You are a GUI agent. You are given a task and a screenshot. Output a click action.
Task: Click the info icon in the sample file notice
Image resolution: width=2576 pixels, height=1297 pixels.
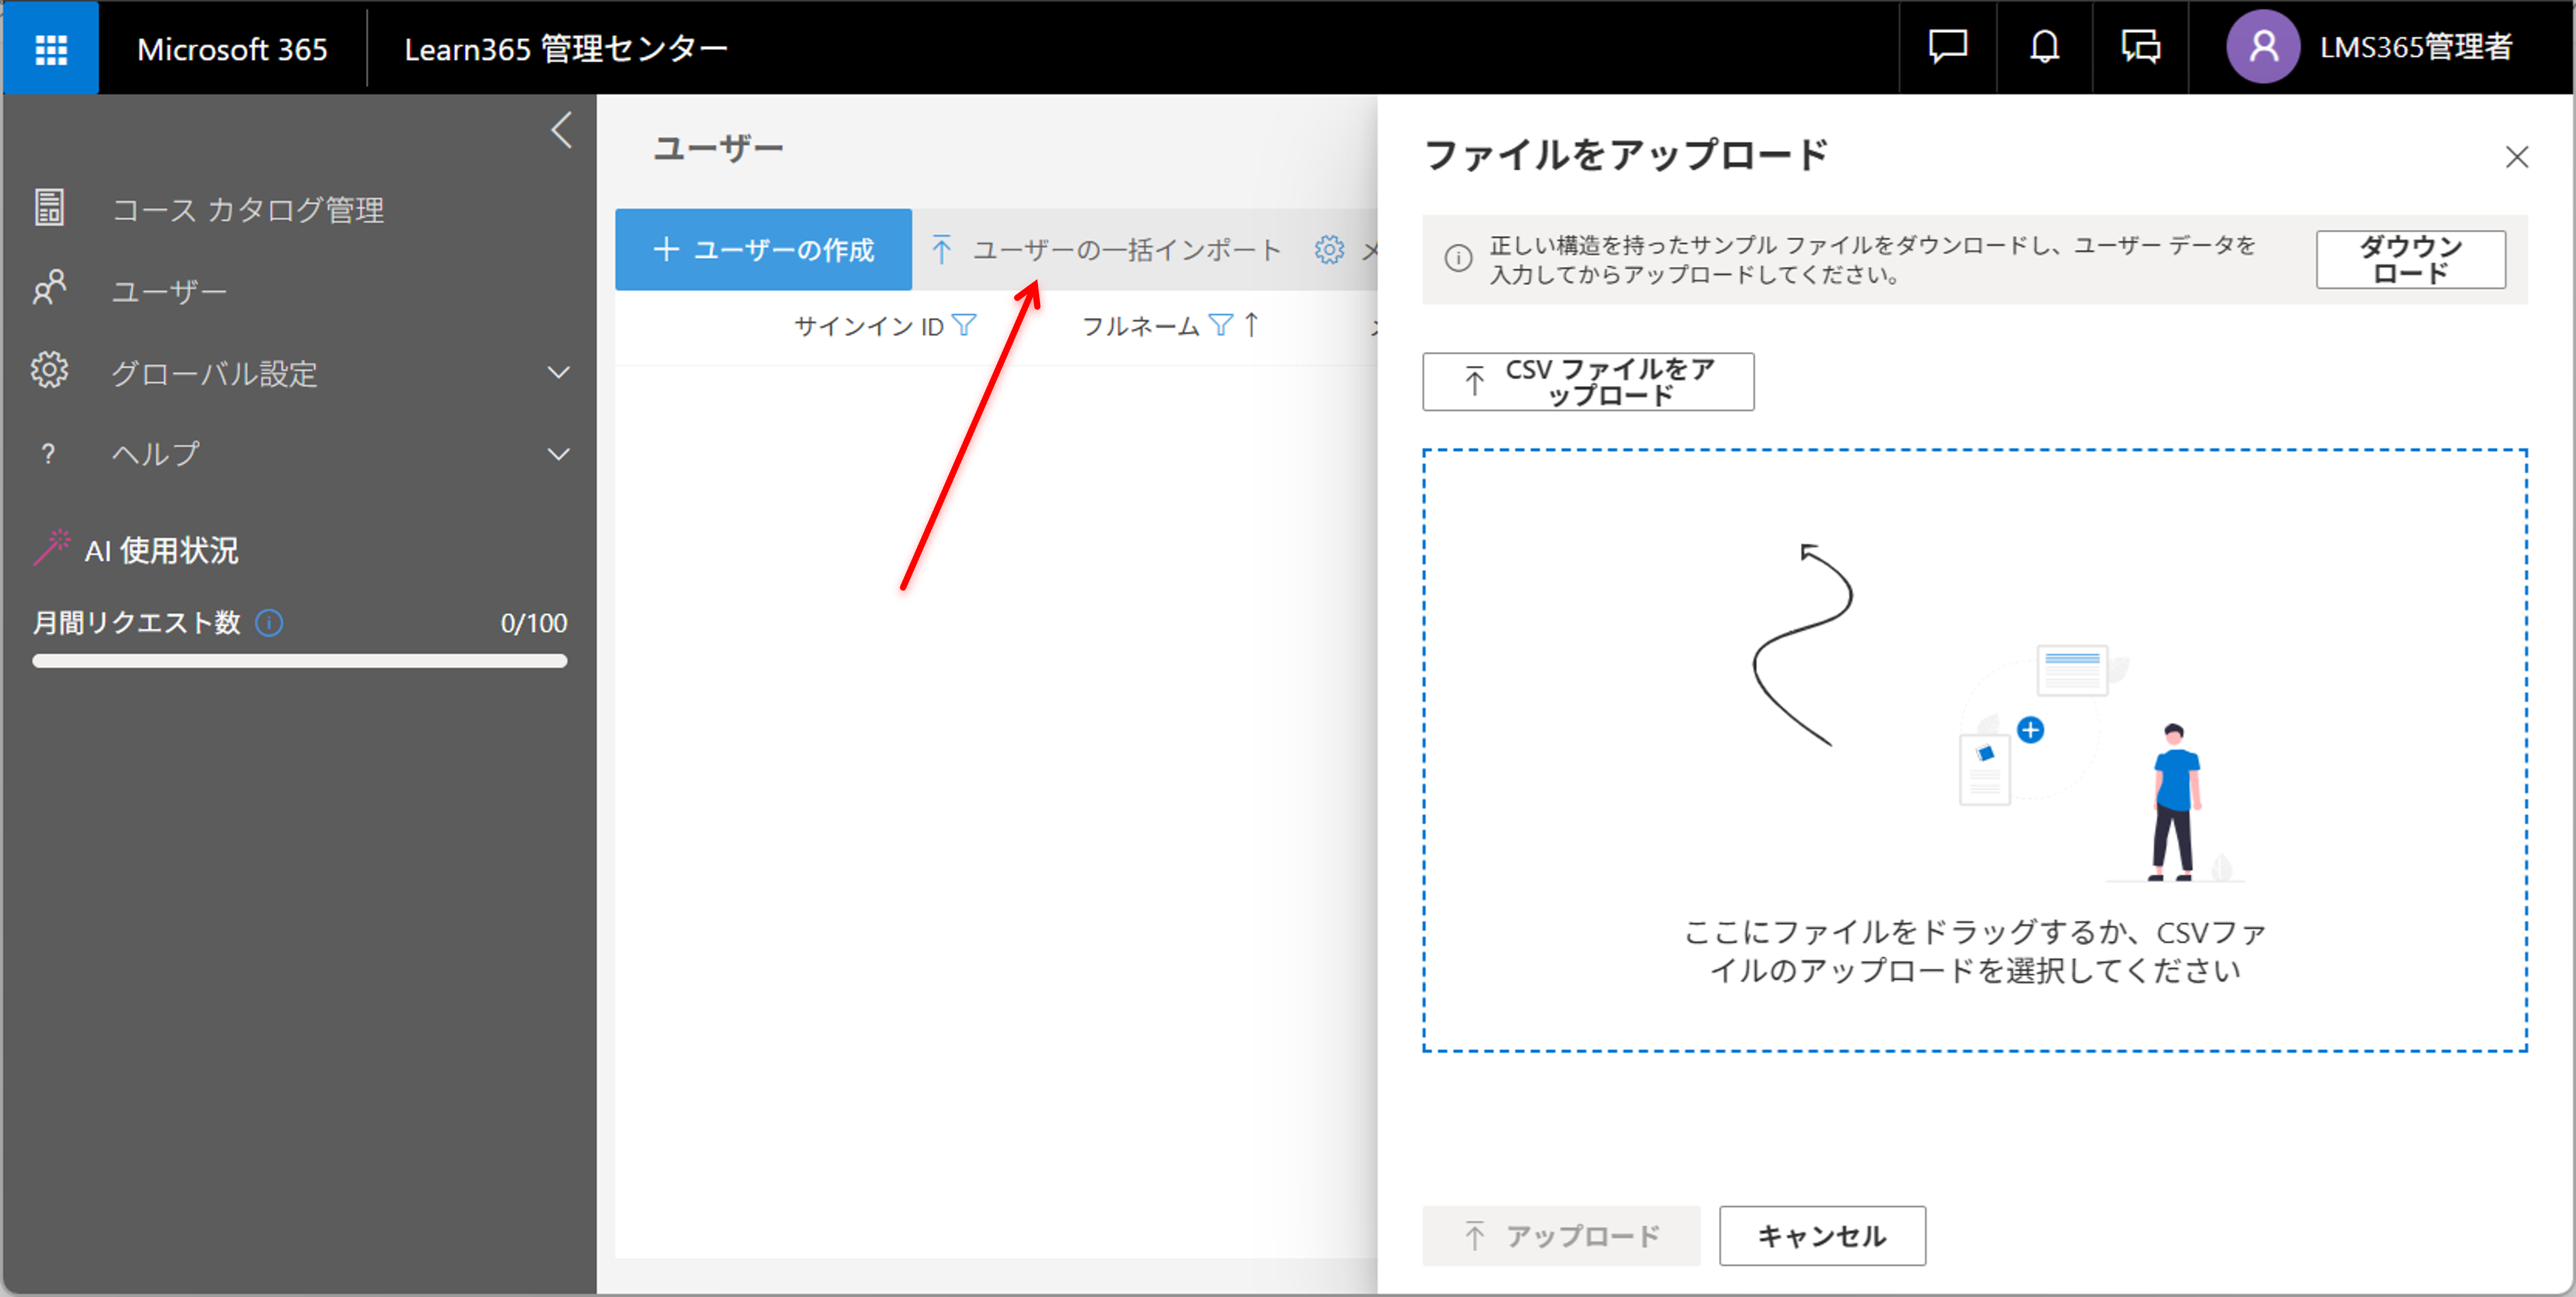tap(1458, 259)
